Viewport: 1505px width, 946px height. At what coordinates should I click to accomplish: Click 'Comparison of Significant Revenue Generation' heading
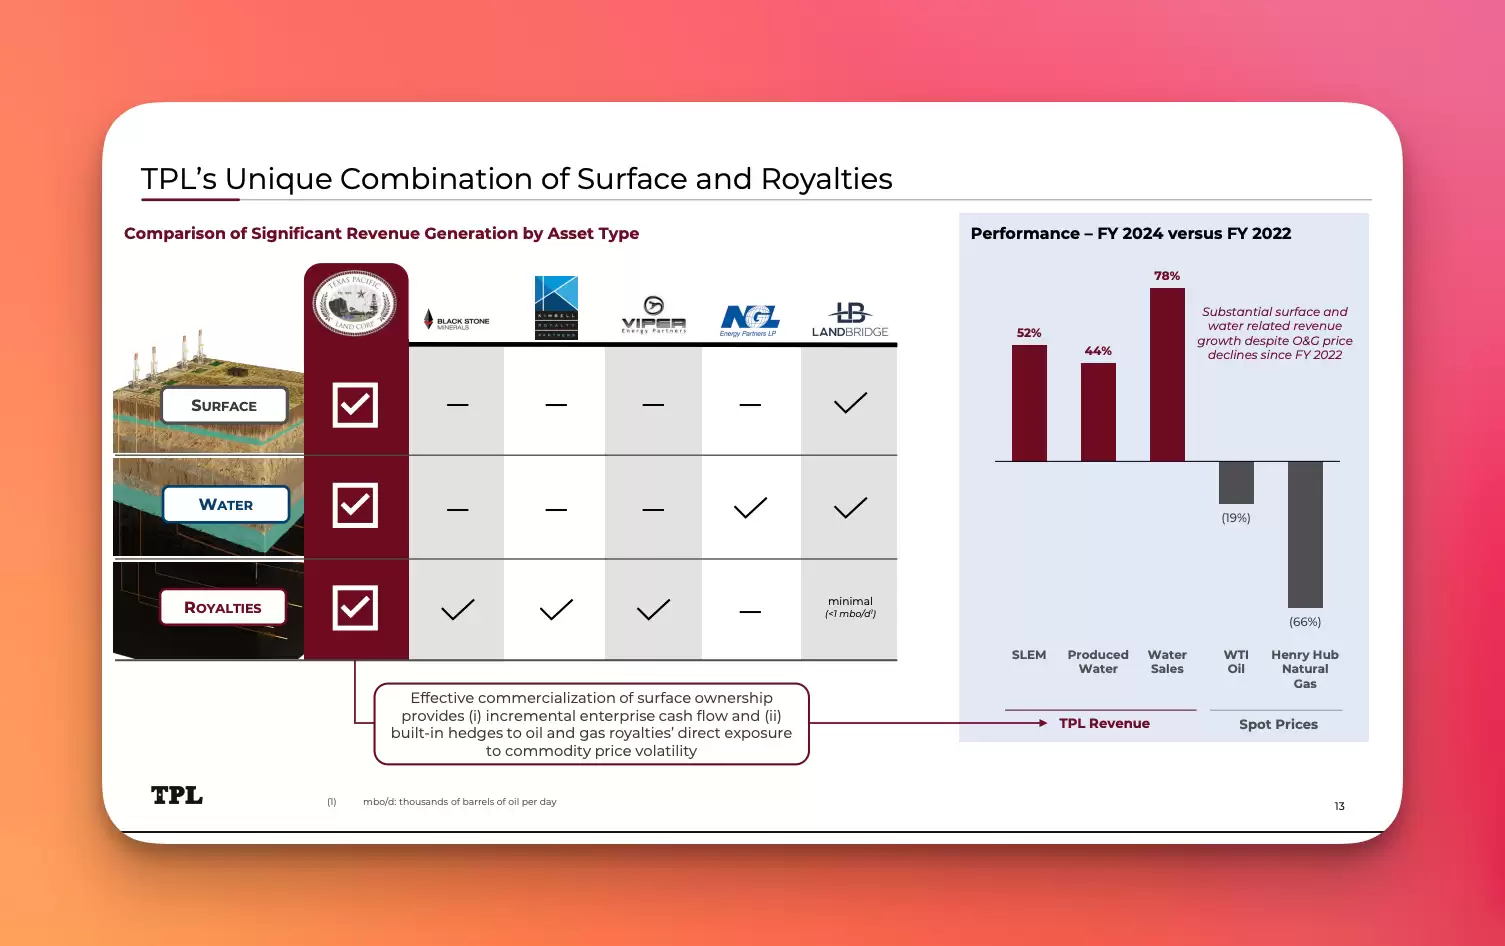click(x=381, y=233)
